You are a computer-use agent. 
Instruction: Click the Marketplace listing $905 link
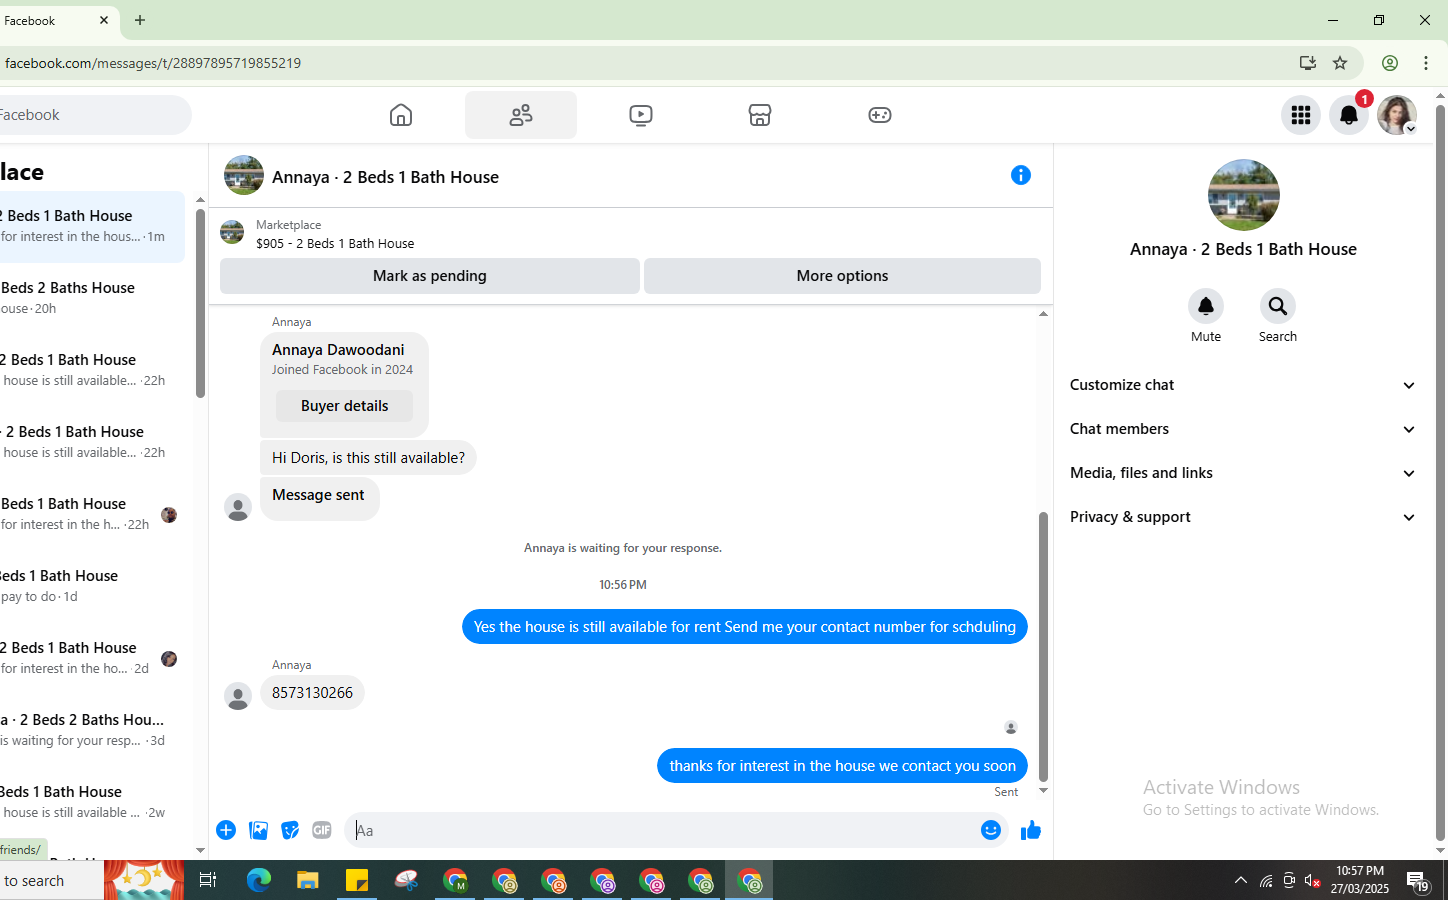click(x=335, y=243)
